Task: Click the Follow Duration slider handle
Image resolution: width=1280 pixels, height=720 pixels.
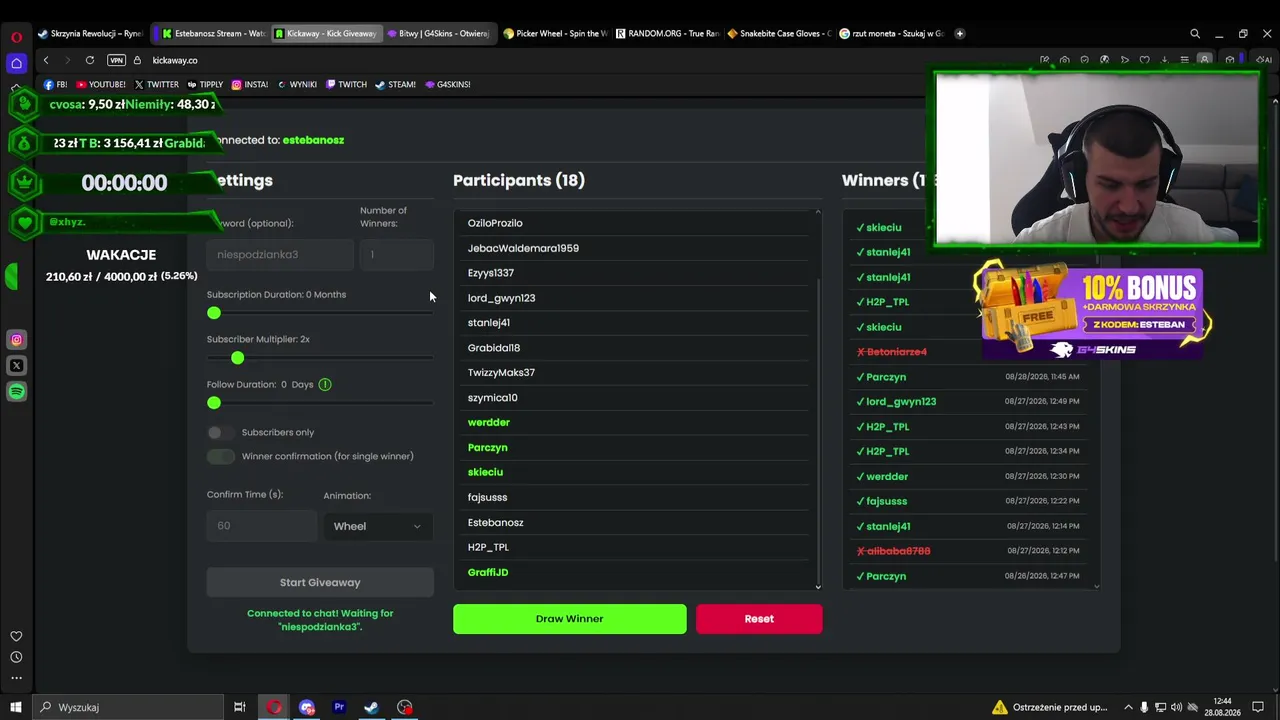Action: (214, 403)
